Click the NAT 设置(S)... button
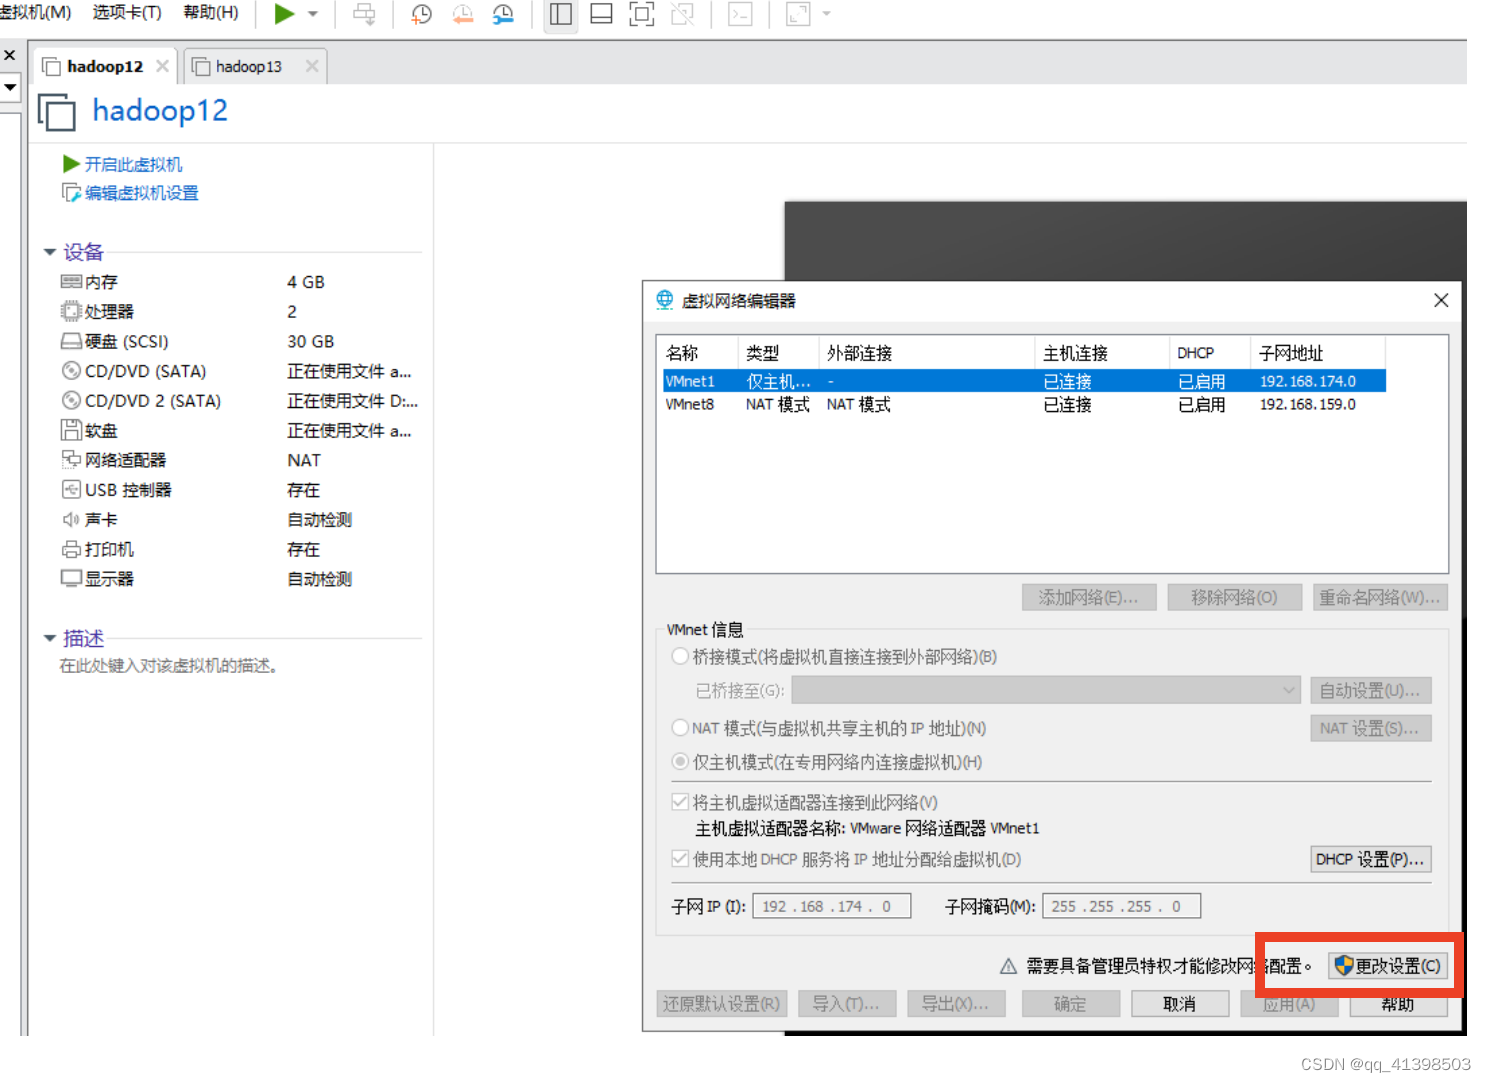The height and width of the screenshot is (1082, 1486). pos(1370,728)
